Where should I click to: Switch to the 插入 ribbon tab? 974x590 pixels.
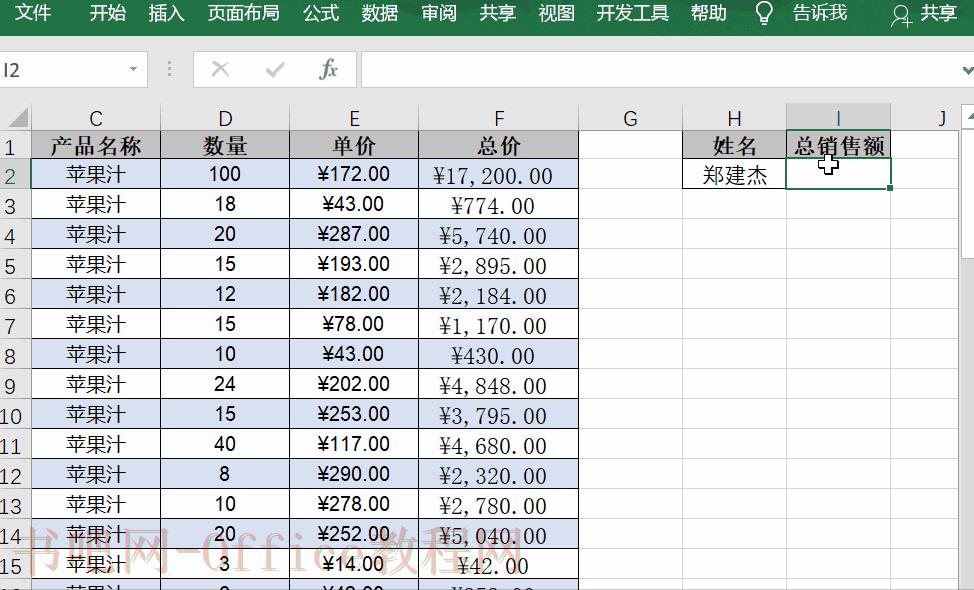(166, 12)
